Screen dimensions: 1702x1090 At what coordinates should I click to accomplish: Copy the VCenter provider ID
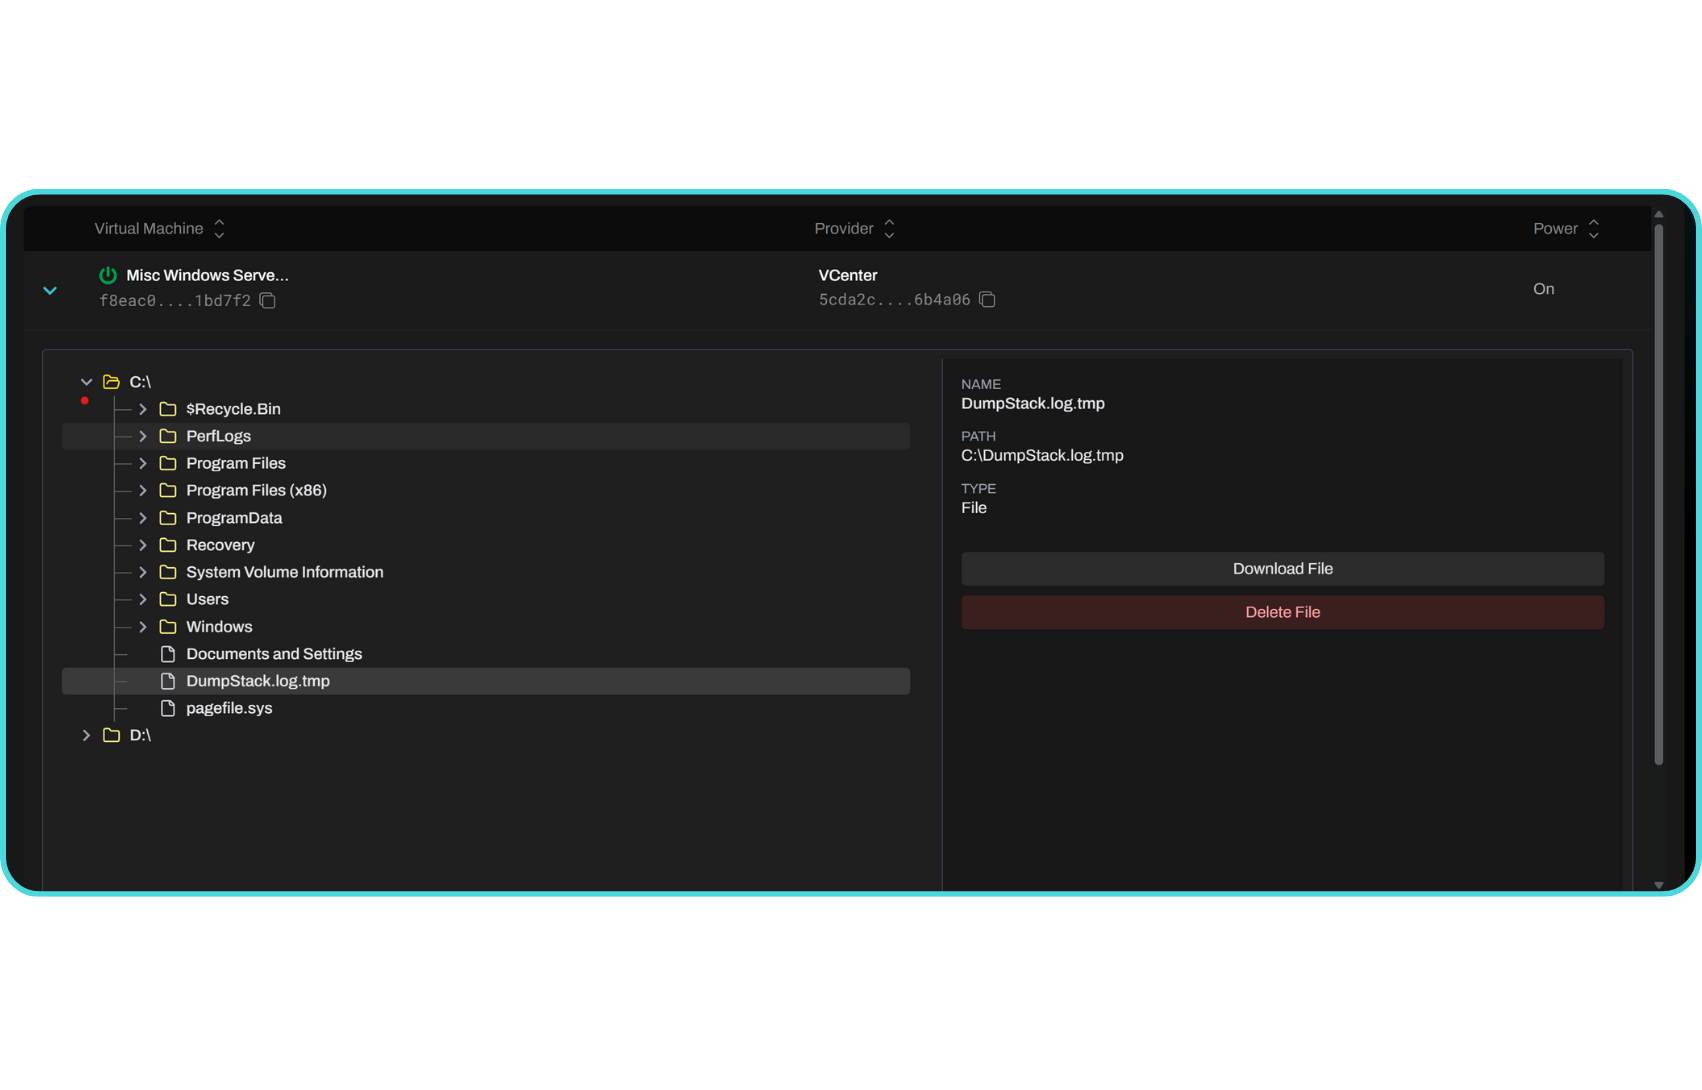987,300
